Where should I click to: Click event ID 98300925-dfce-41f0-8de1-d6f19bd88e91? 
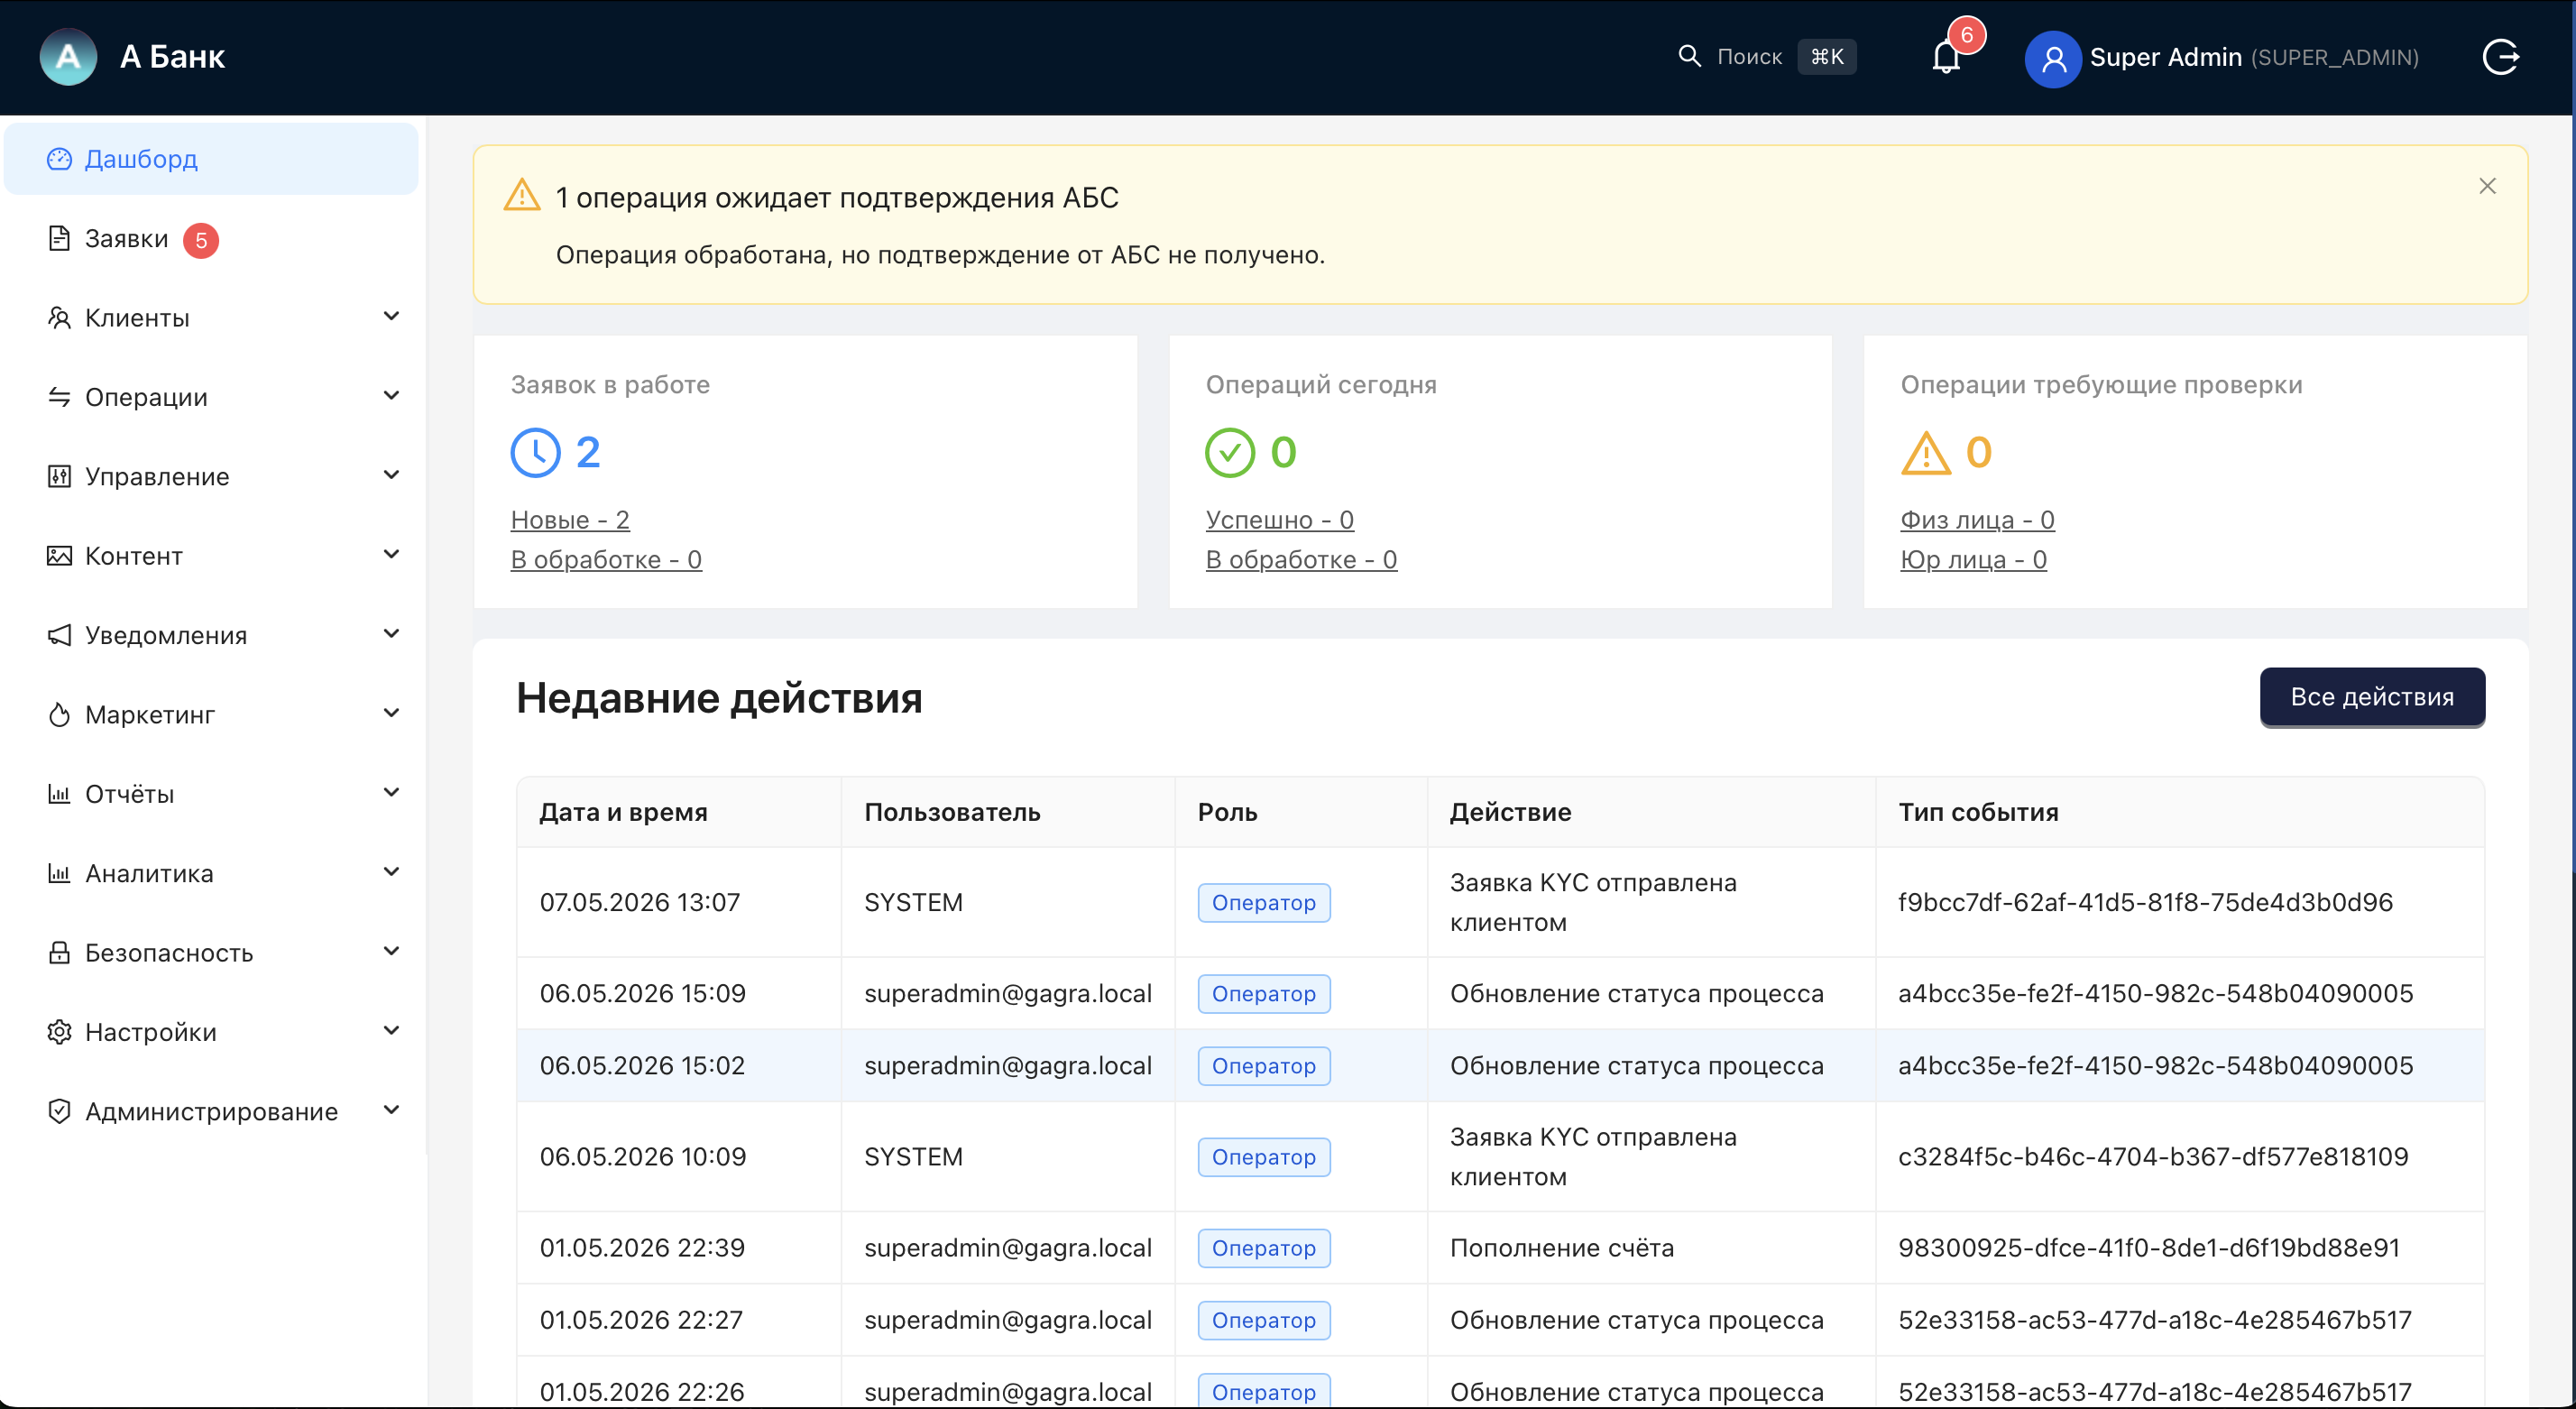[x=2149, y=1248]
